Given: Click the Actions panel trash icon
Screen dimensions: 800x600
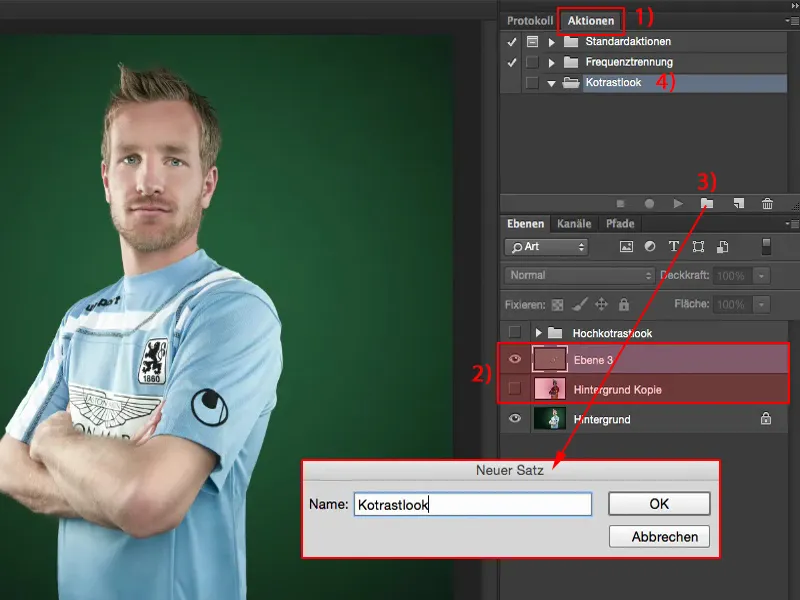Looking at the screenshot, I should (767, 204).
